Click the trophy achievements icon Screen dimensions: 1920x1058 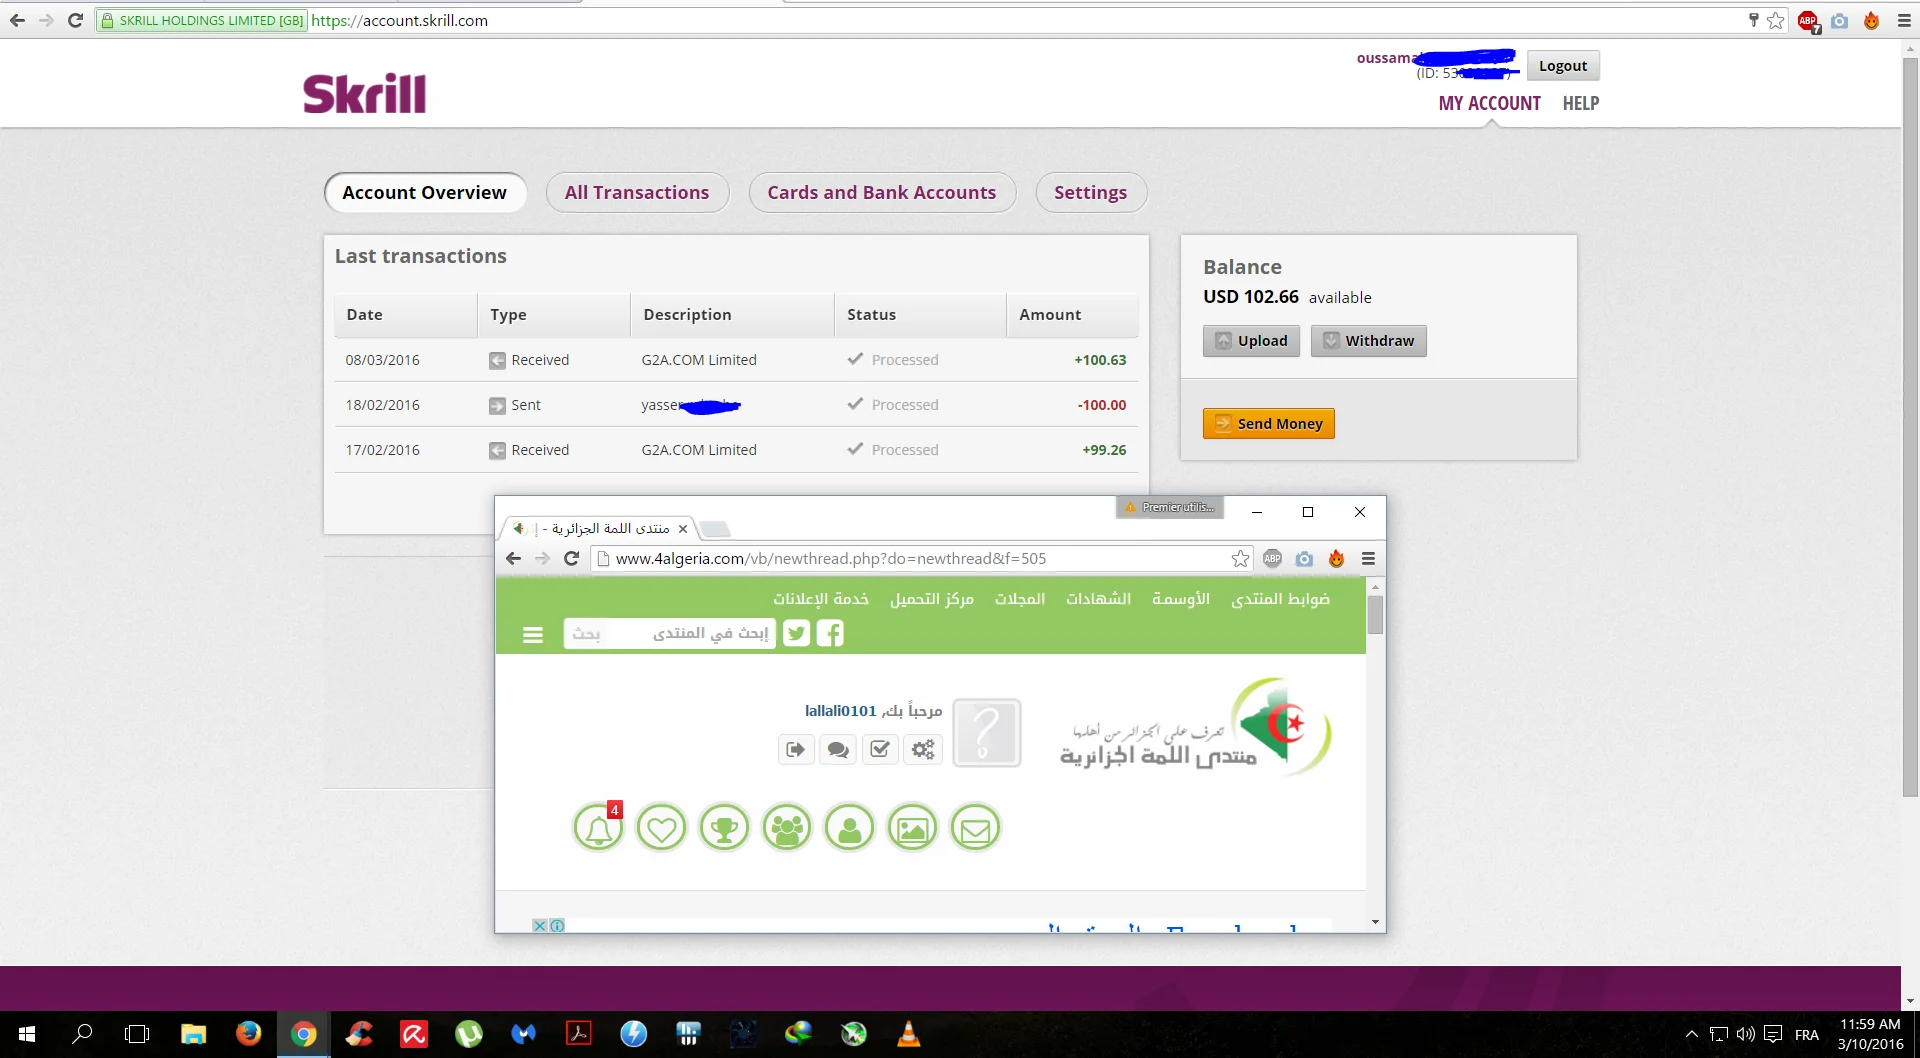click(724, 829)
